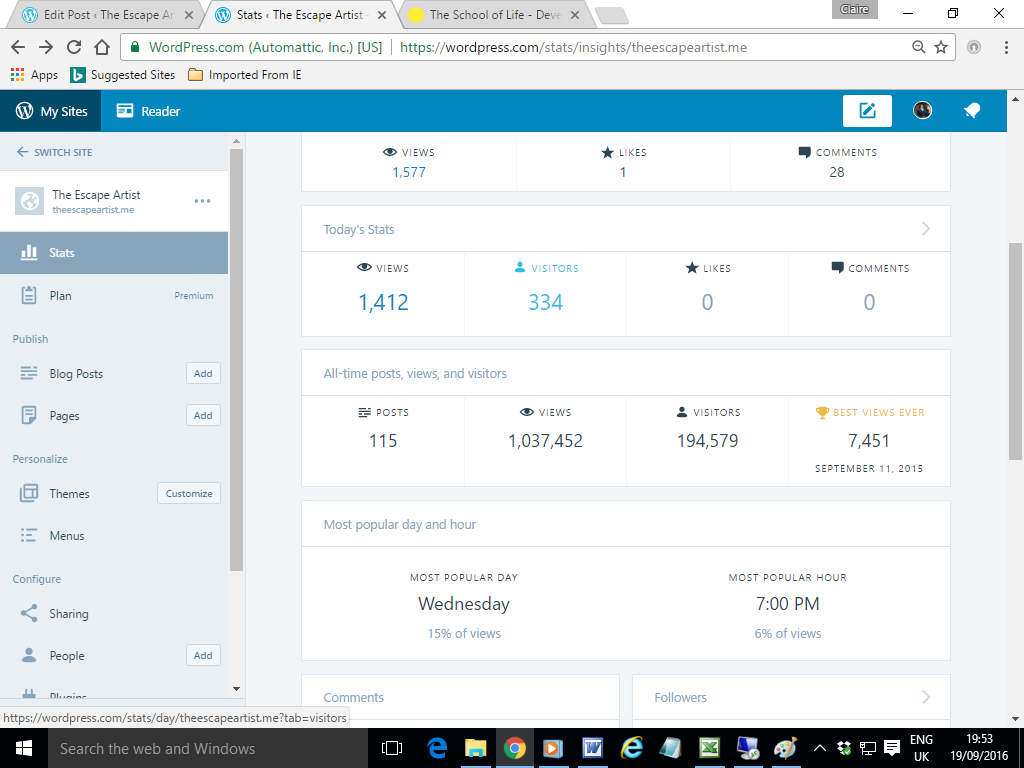This screenshot has height=768, width=1024.
Task: Switch to The School of Life tab
Action: pos(495,15)
